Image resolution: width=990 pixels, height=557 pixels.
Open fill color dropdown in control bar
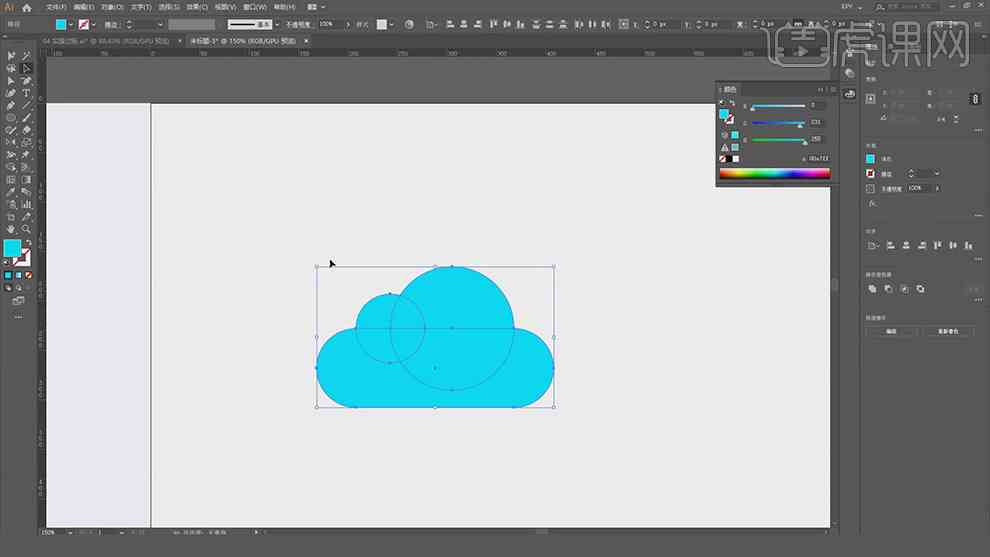click(x=71, y=25)
